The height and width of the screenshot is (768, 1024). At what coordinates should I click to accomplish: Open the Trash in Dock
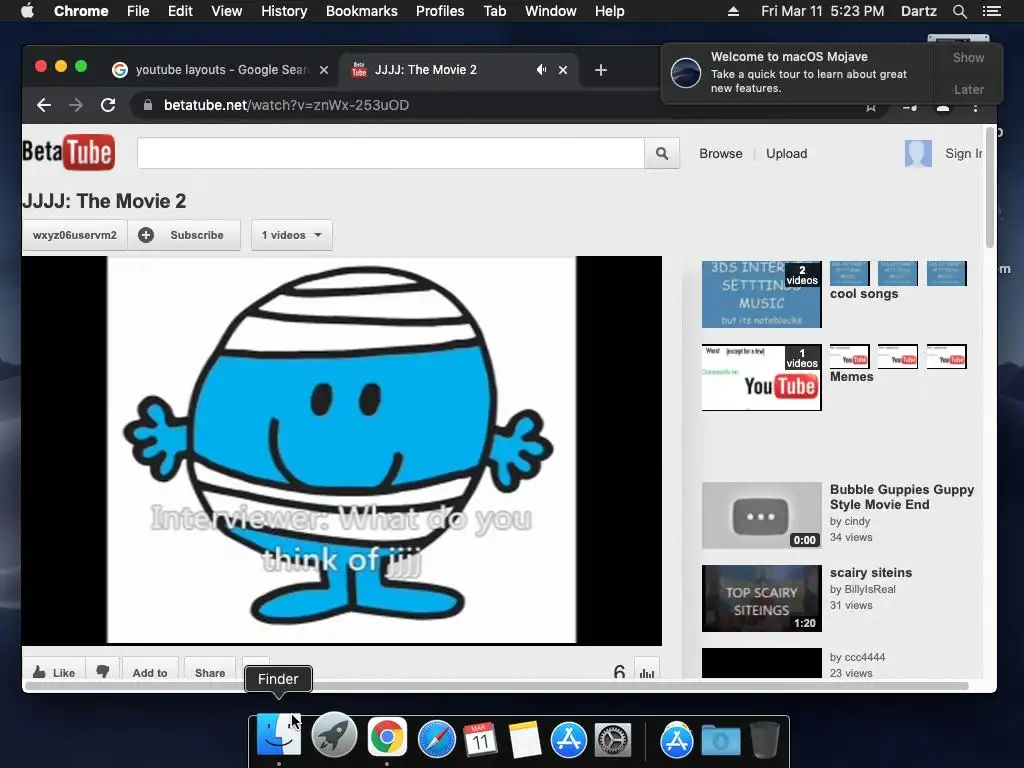[x=764, y=739]
